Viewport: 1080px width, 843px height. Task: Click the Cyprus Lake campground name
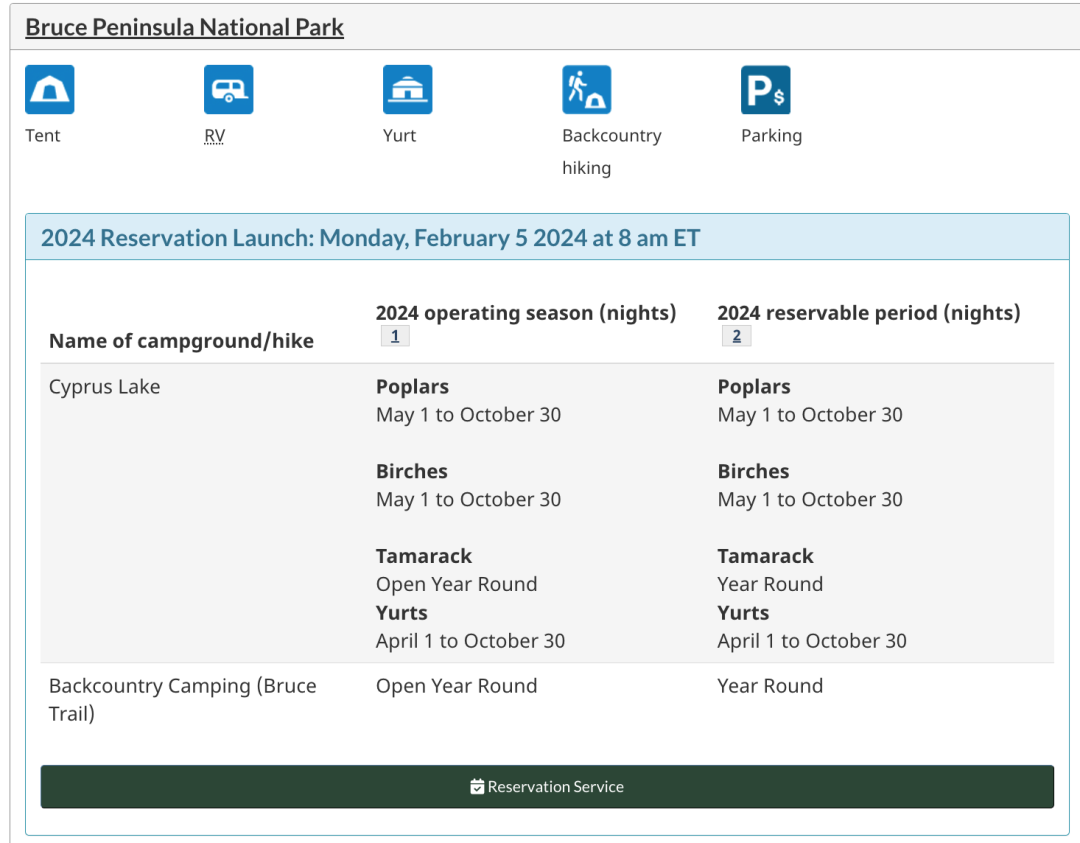pos(105,386)
